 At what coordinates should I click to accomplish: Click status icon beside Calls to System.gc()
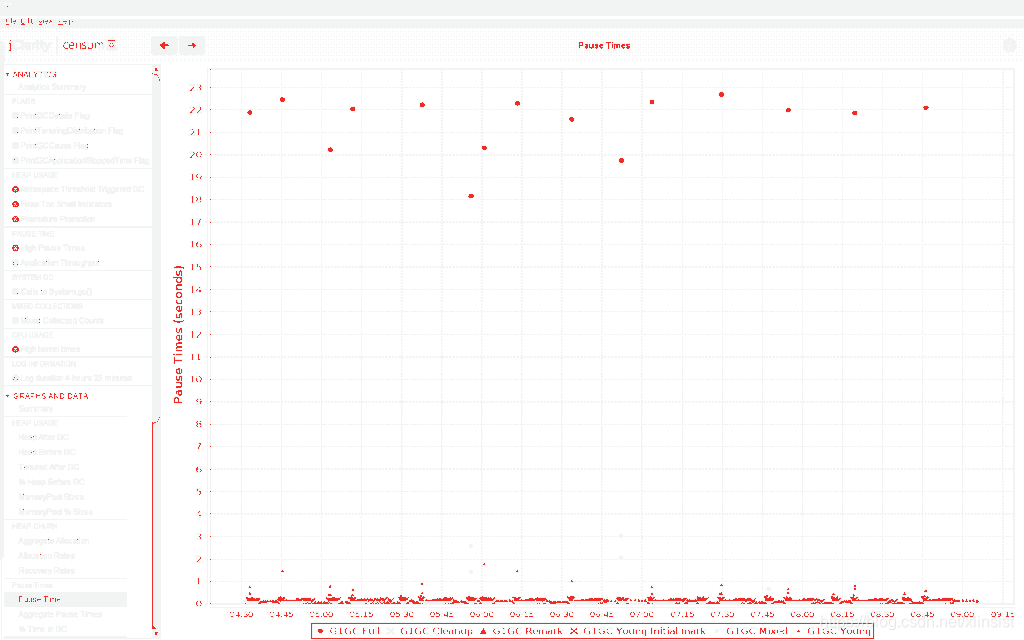click(16, 292)
